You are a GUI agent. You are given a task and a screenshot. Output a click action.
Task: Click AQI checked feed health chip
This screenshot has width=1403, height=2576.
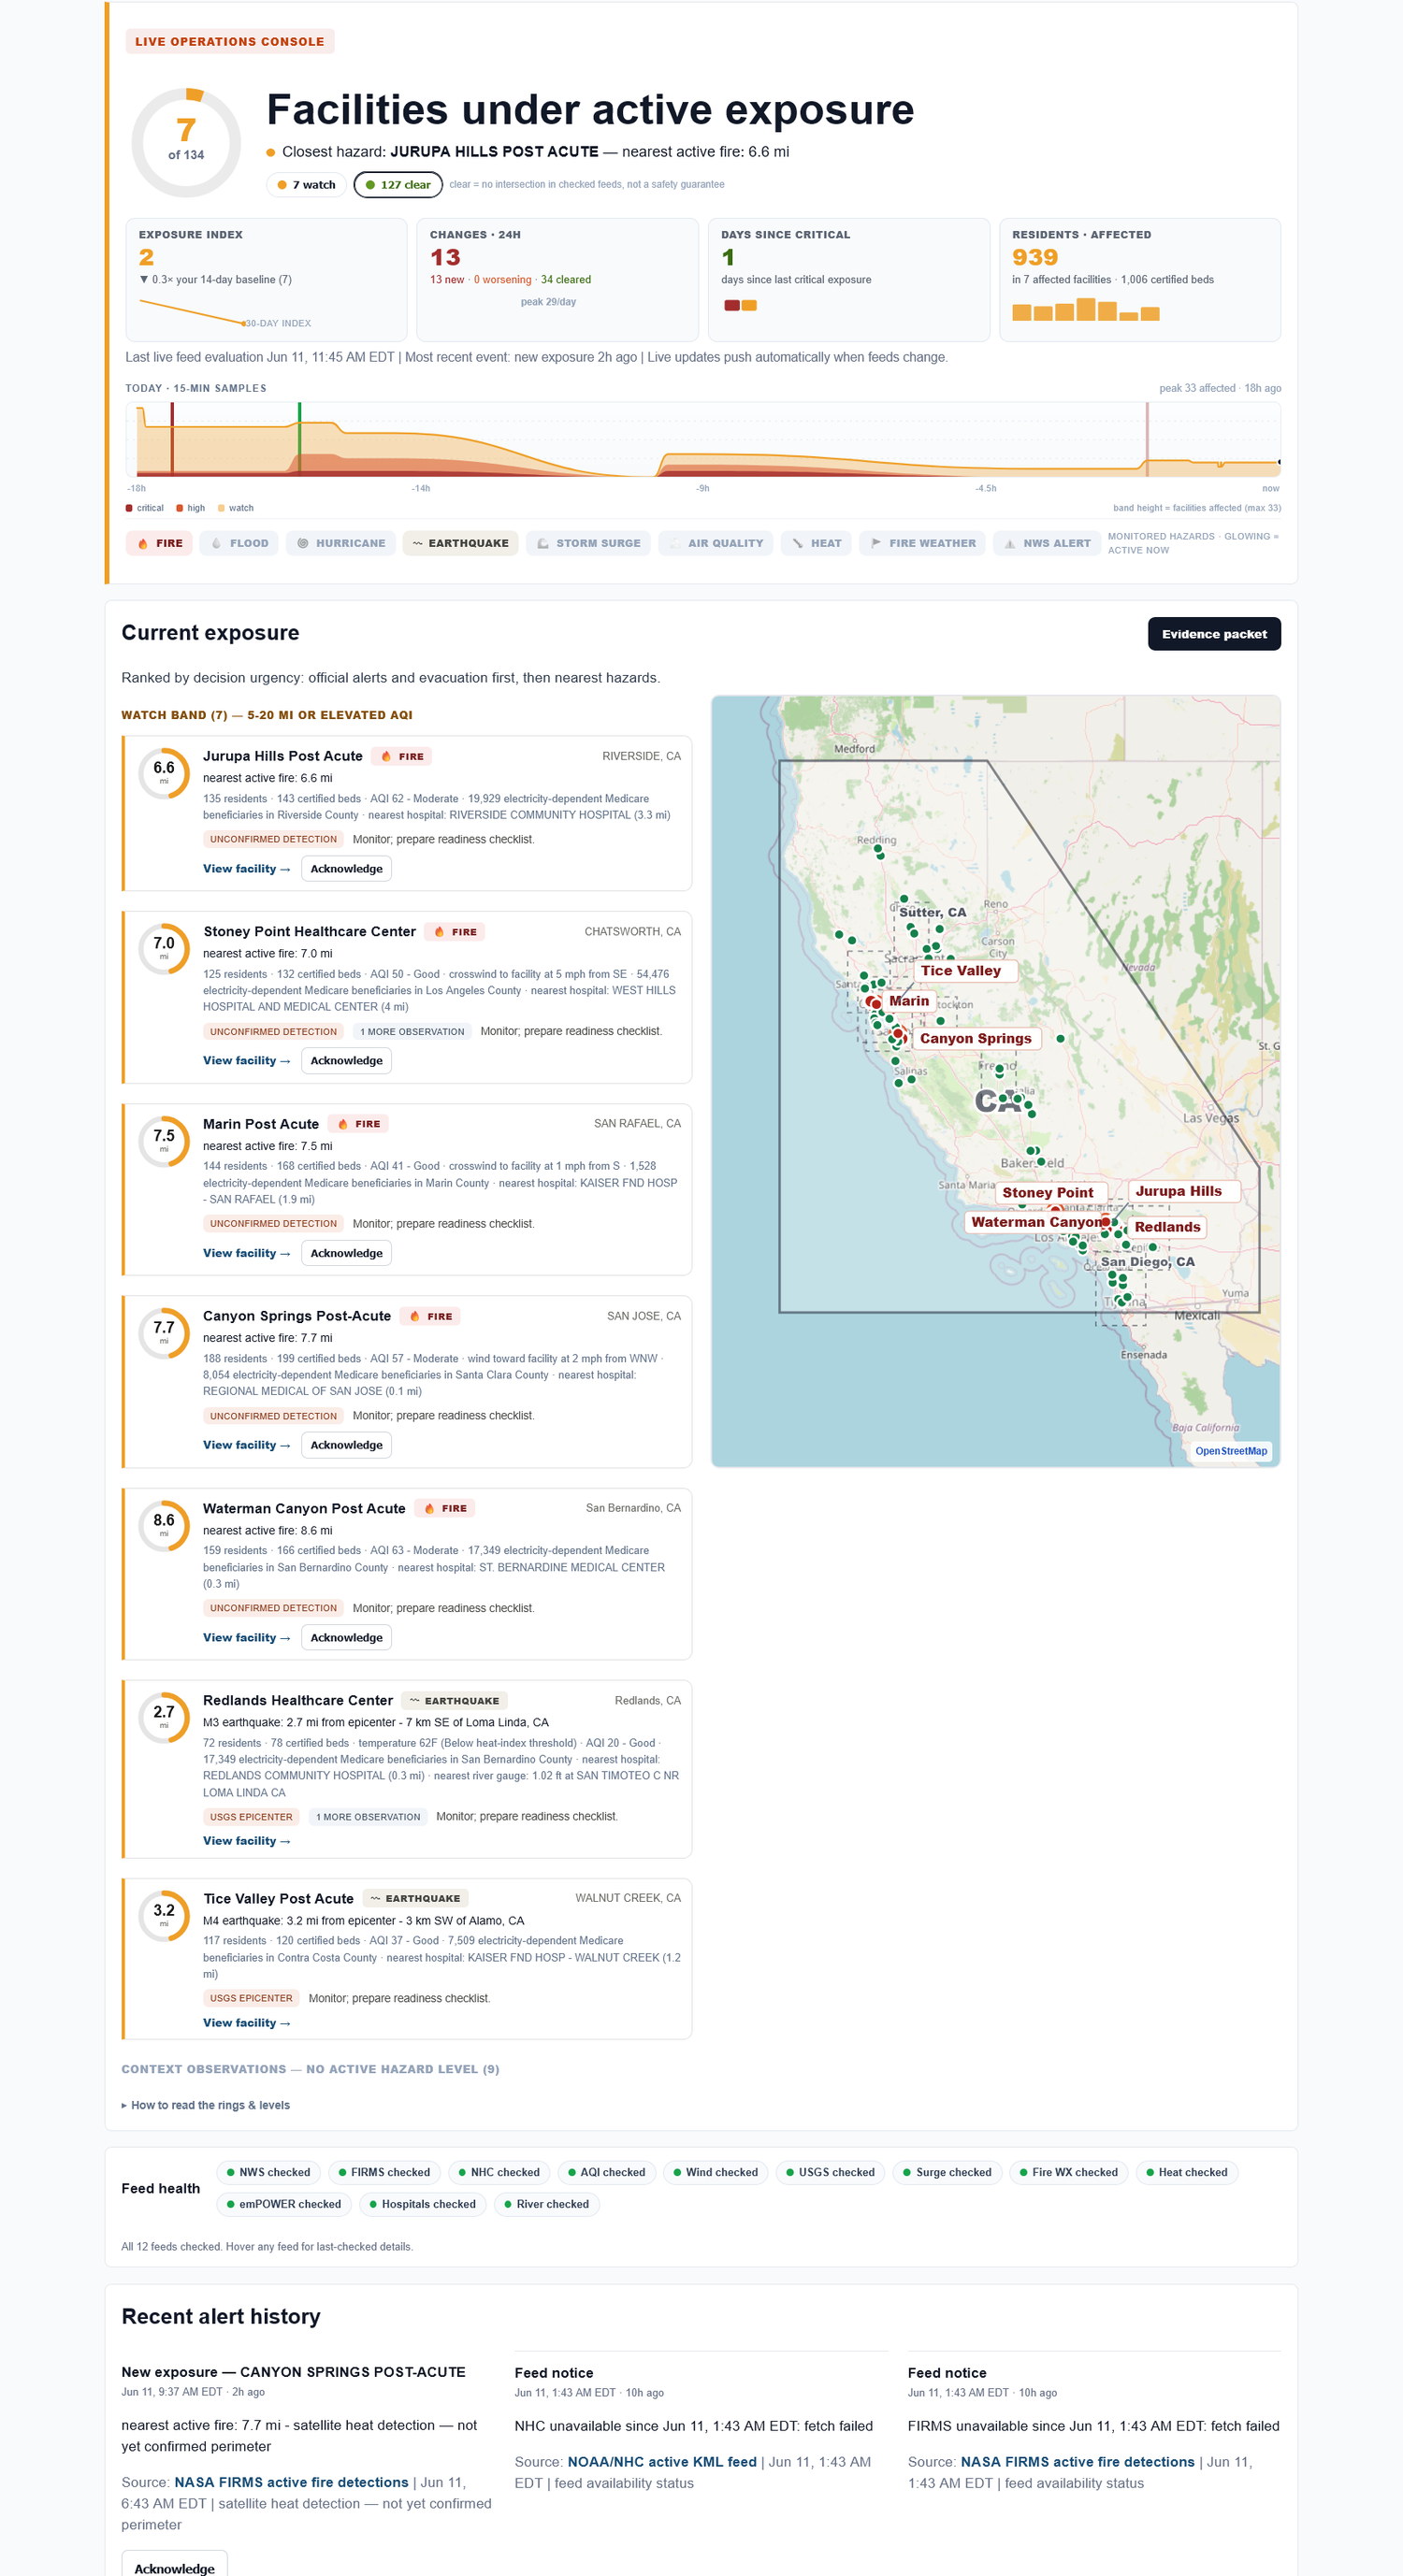(x=606, y=2173)
